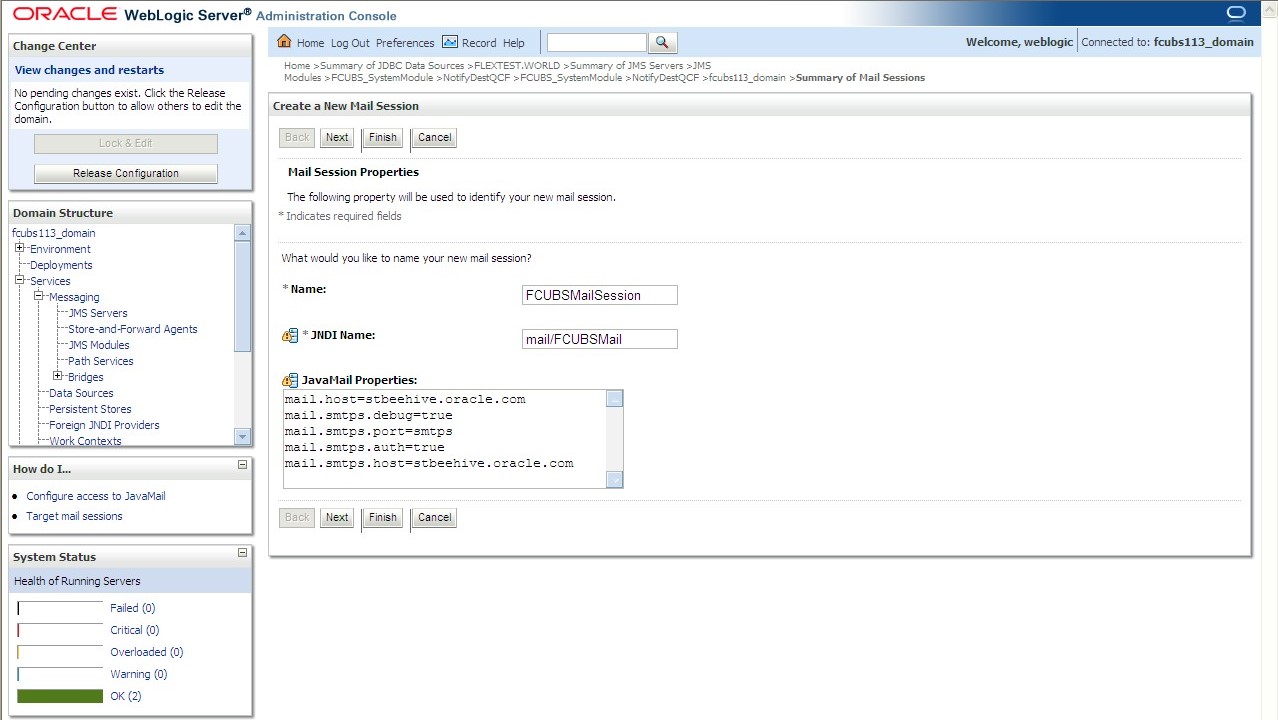The image size is (1278, 720).
Task: Open Data Sources tree item
Action: [81, 393]
